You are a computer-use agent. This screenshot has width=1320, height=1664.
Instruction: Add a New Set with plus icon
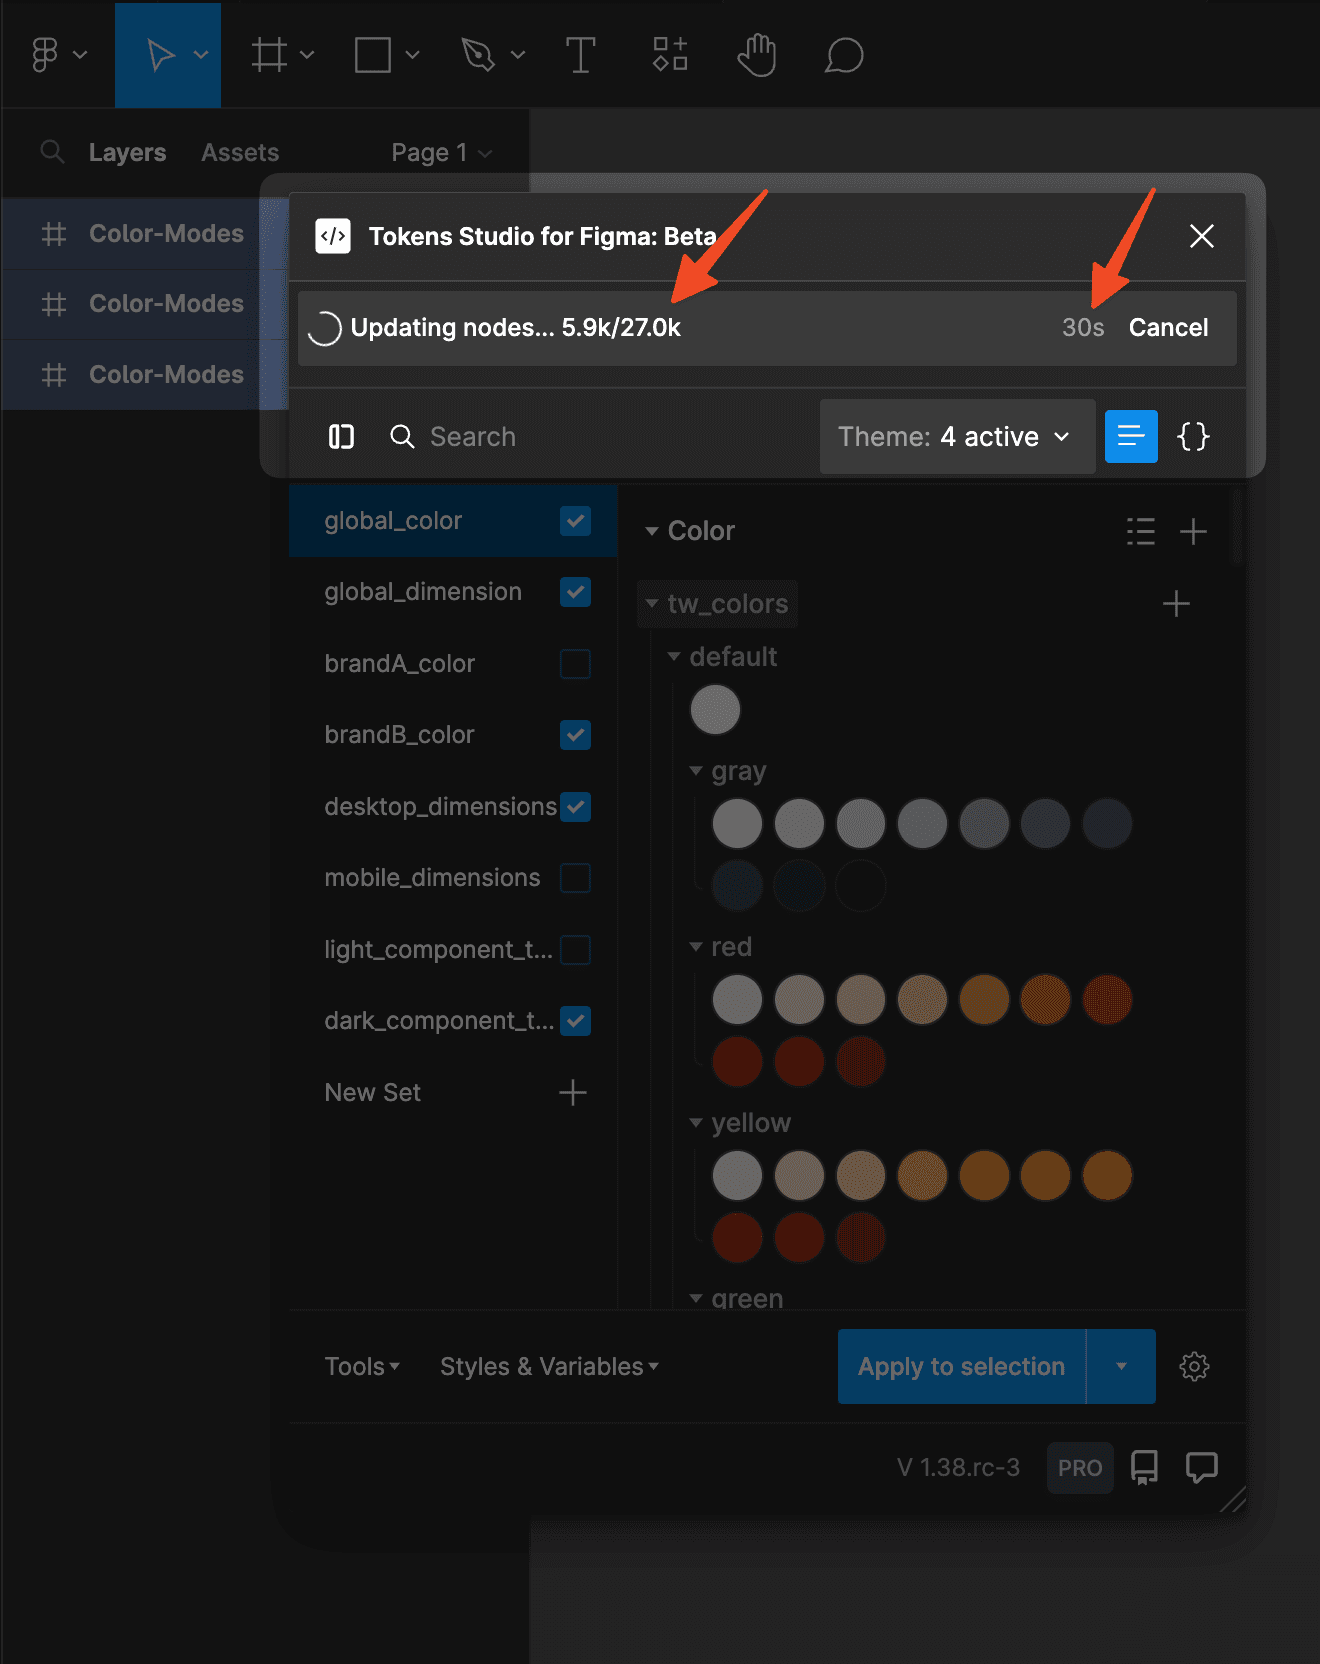tap(573, 1092)
